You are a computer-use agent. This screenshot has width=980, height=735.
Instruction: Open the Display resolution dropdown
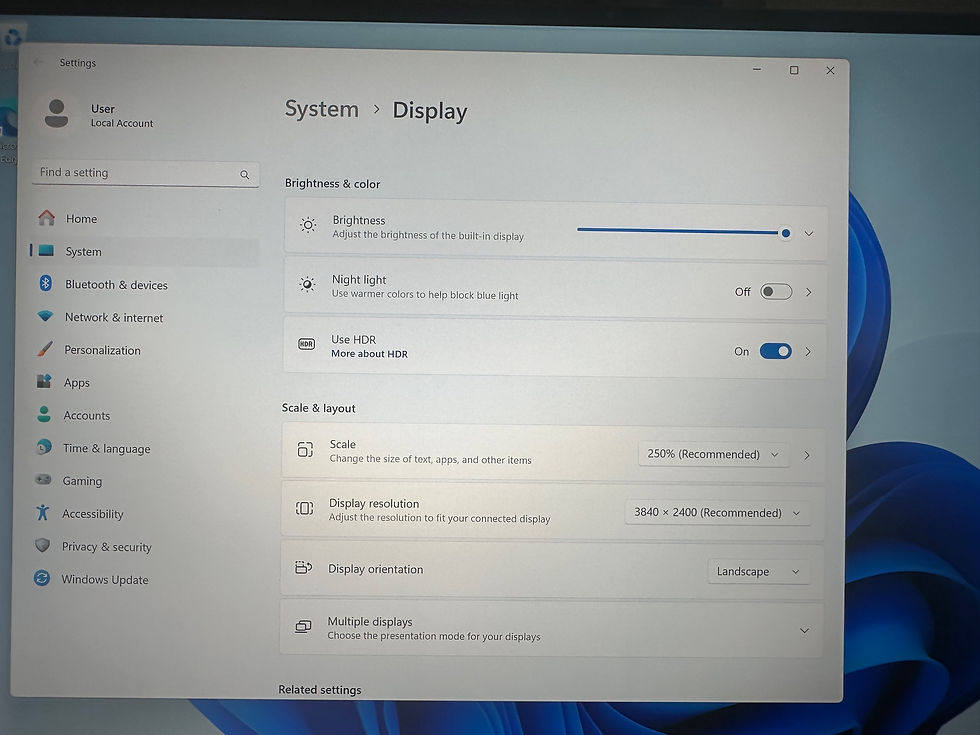point(717,512)
